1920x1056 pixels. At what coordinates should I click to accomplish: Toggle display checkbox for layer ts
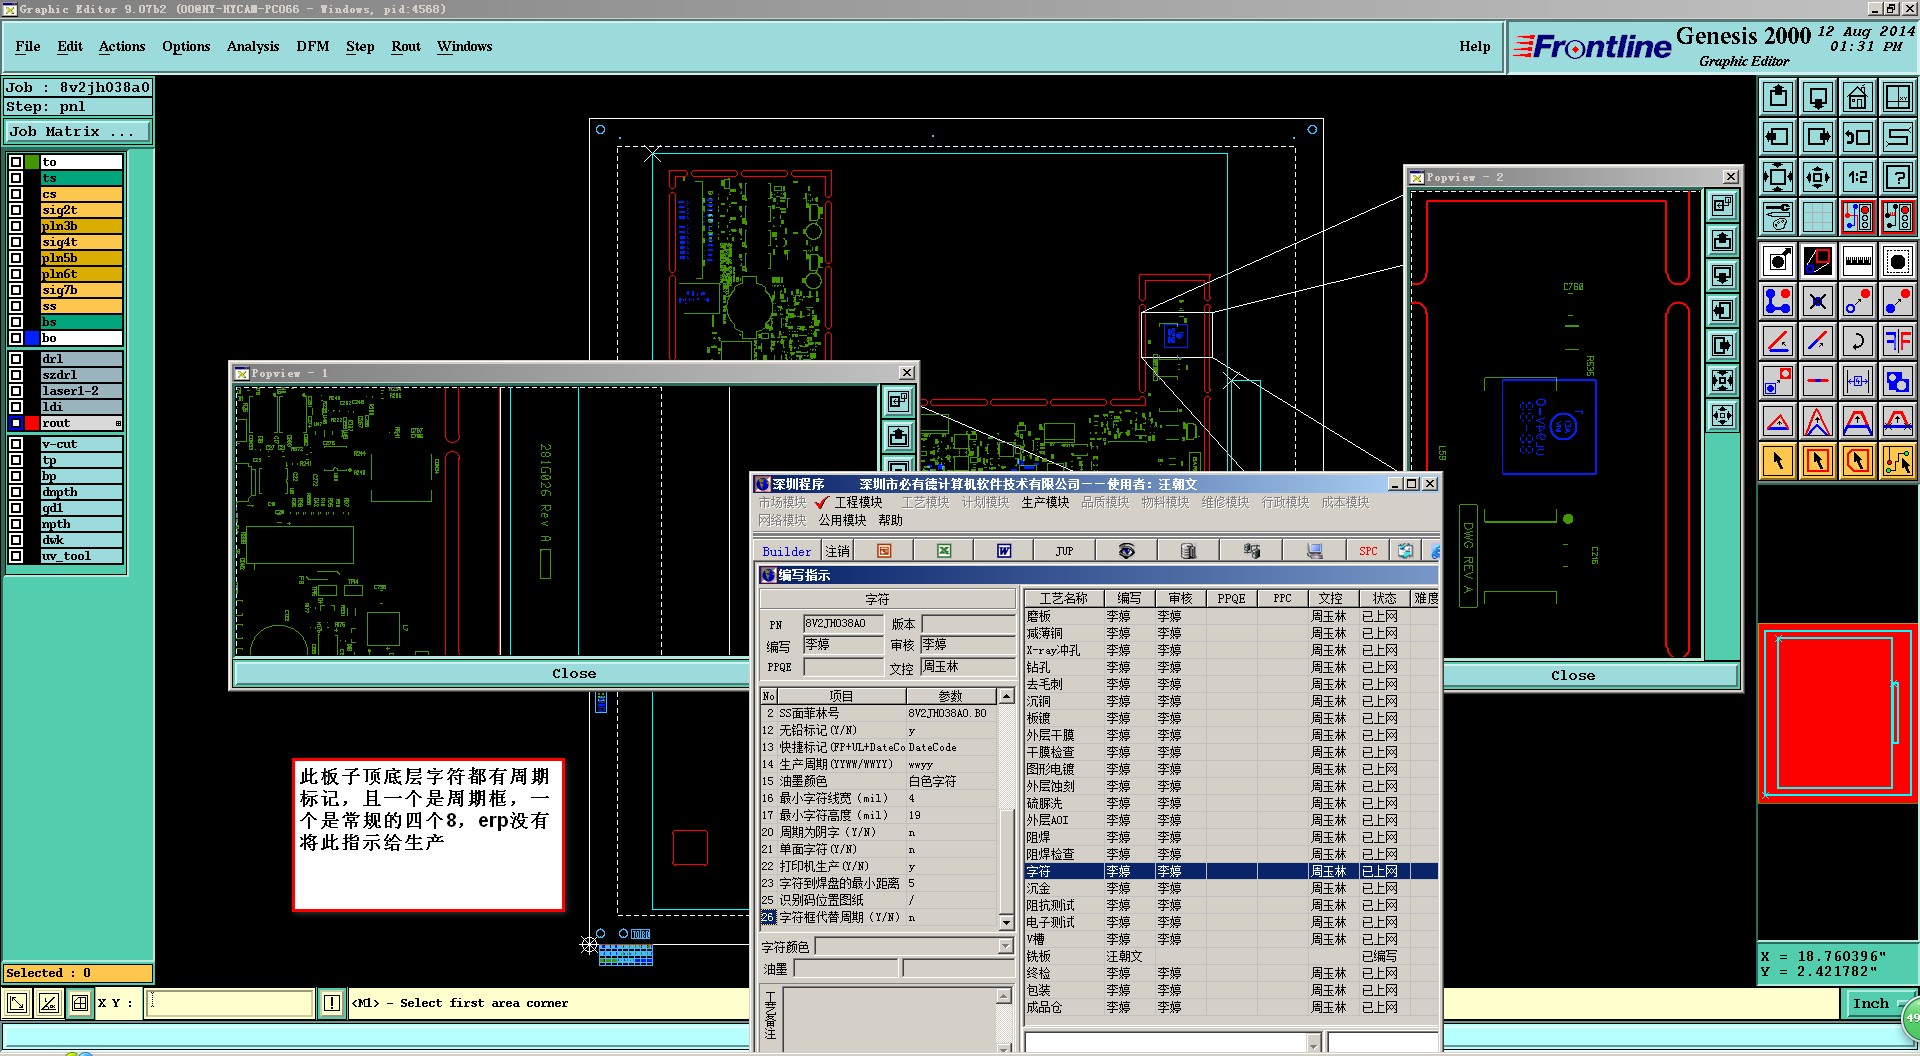[16, 178]
